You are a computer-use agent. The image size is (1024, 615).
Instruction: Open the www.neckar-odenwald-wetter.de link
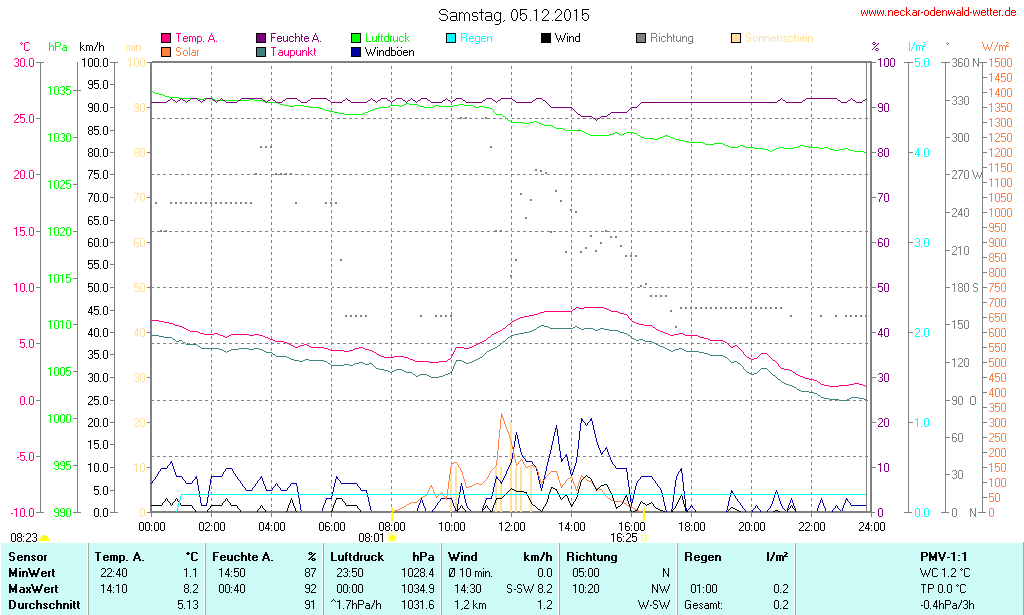938,13
